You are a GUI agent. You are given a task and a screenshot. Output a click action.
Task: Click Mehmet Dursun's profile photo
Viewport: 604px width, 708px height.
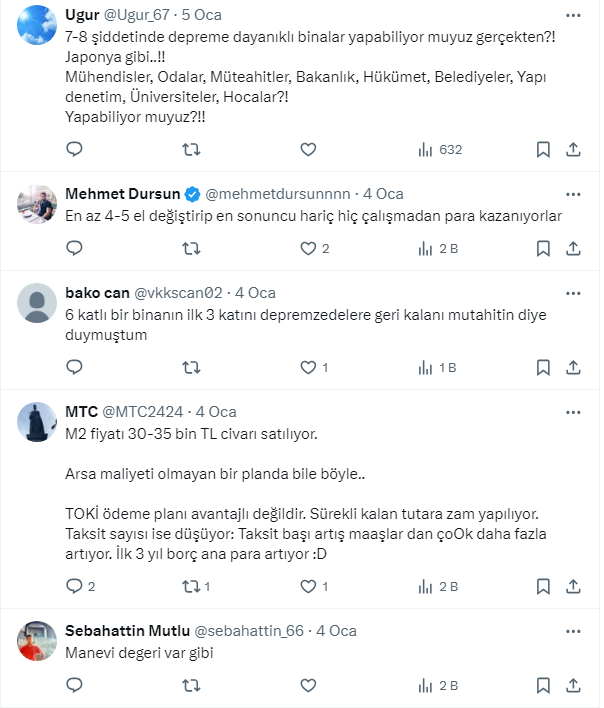[37, 204]
